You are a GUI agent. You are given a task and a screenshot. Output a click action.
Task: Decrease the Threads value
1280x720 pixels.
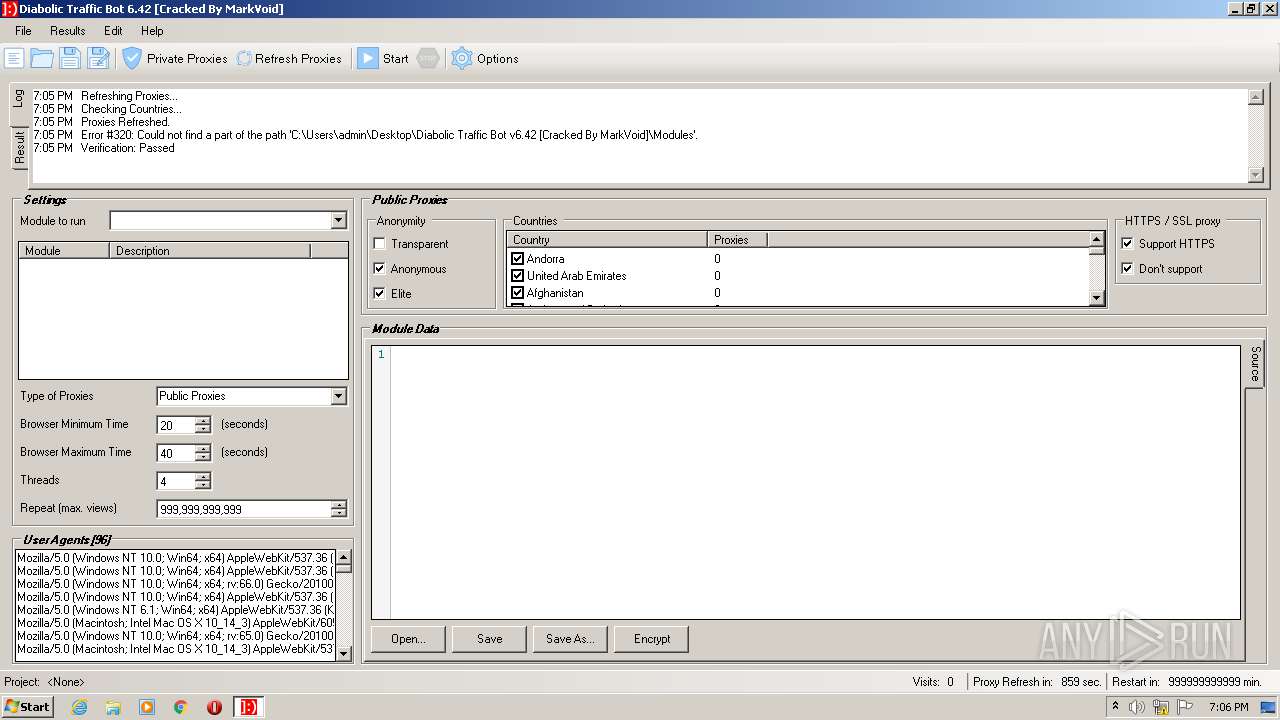coord(203,485)
